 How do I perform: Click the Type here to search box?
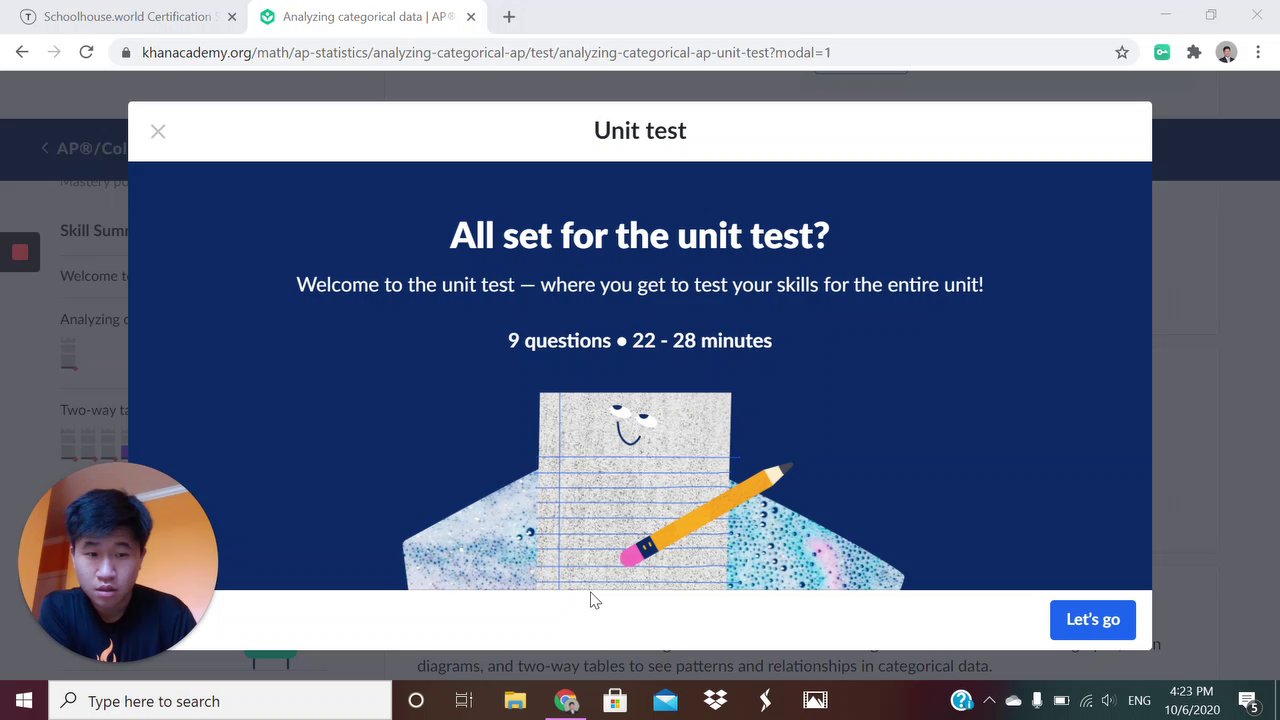coord(220,701)
